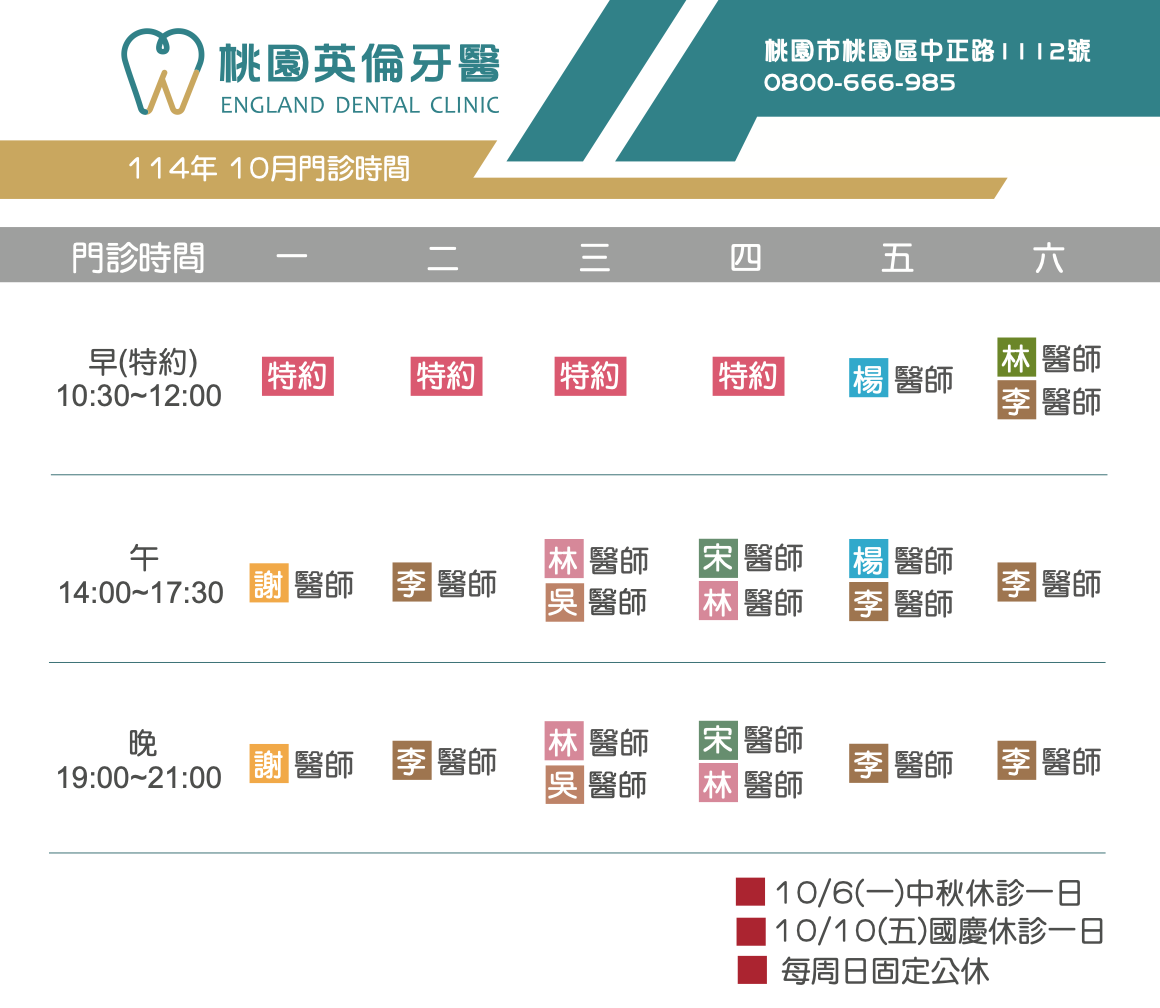Screen dimensions: 1160x1008
Task: Click the brown 李 badge in Friday evening
Action: [868, 764]
